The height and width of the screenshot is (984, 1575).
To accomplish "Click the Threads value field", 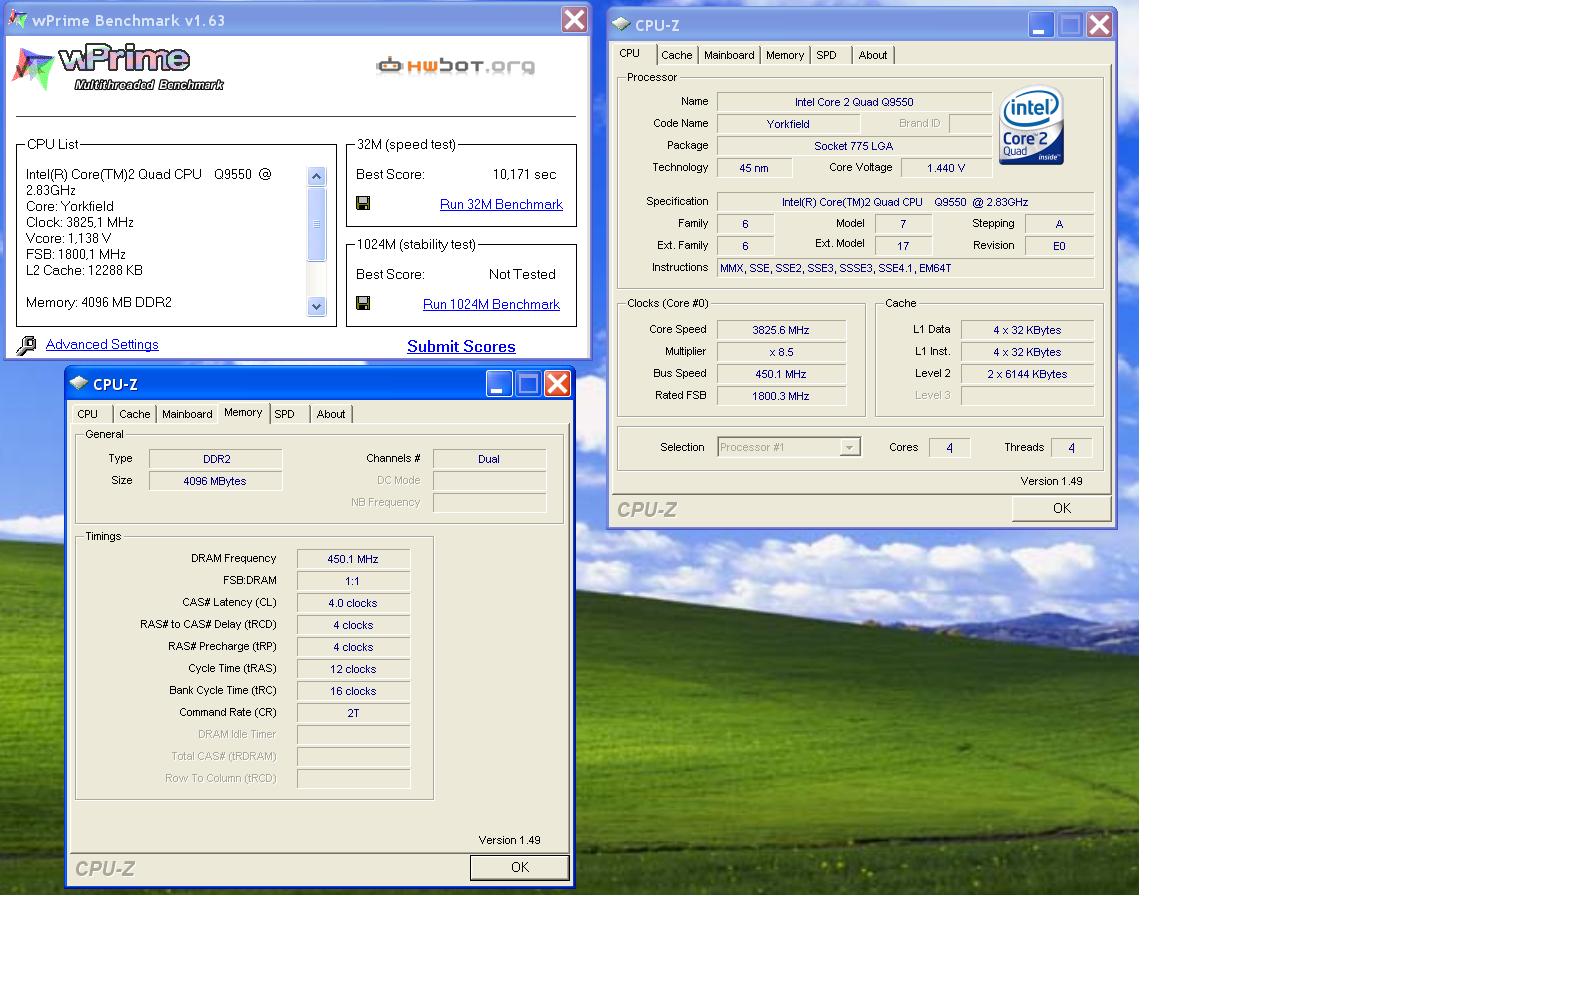I will (x=1071, y=448).
